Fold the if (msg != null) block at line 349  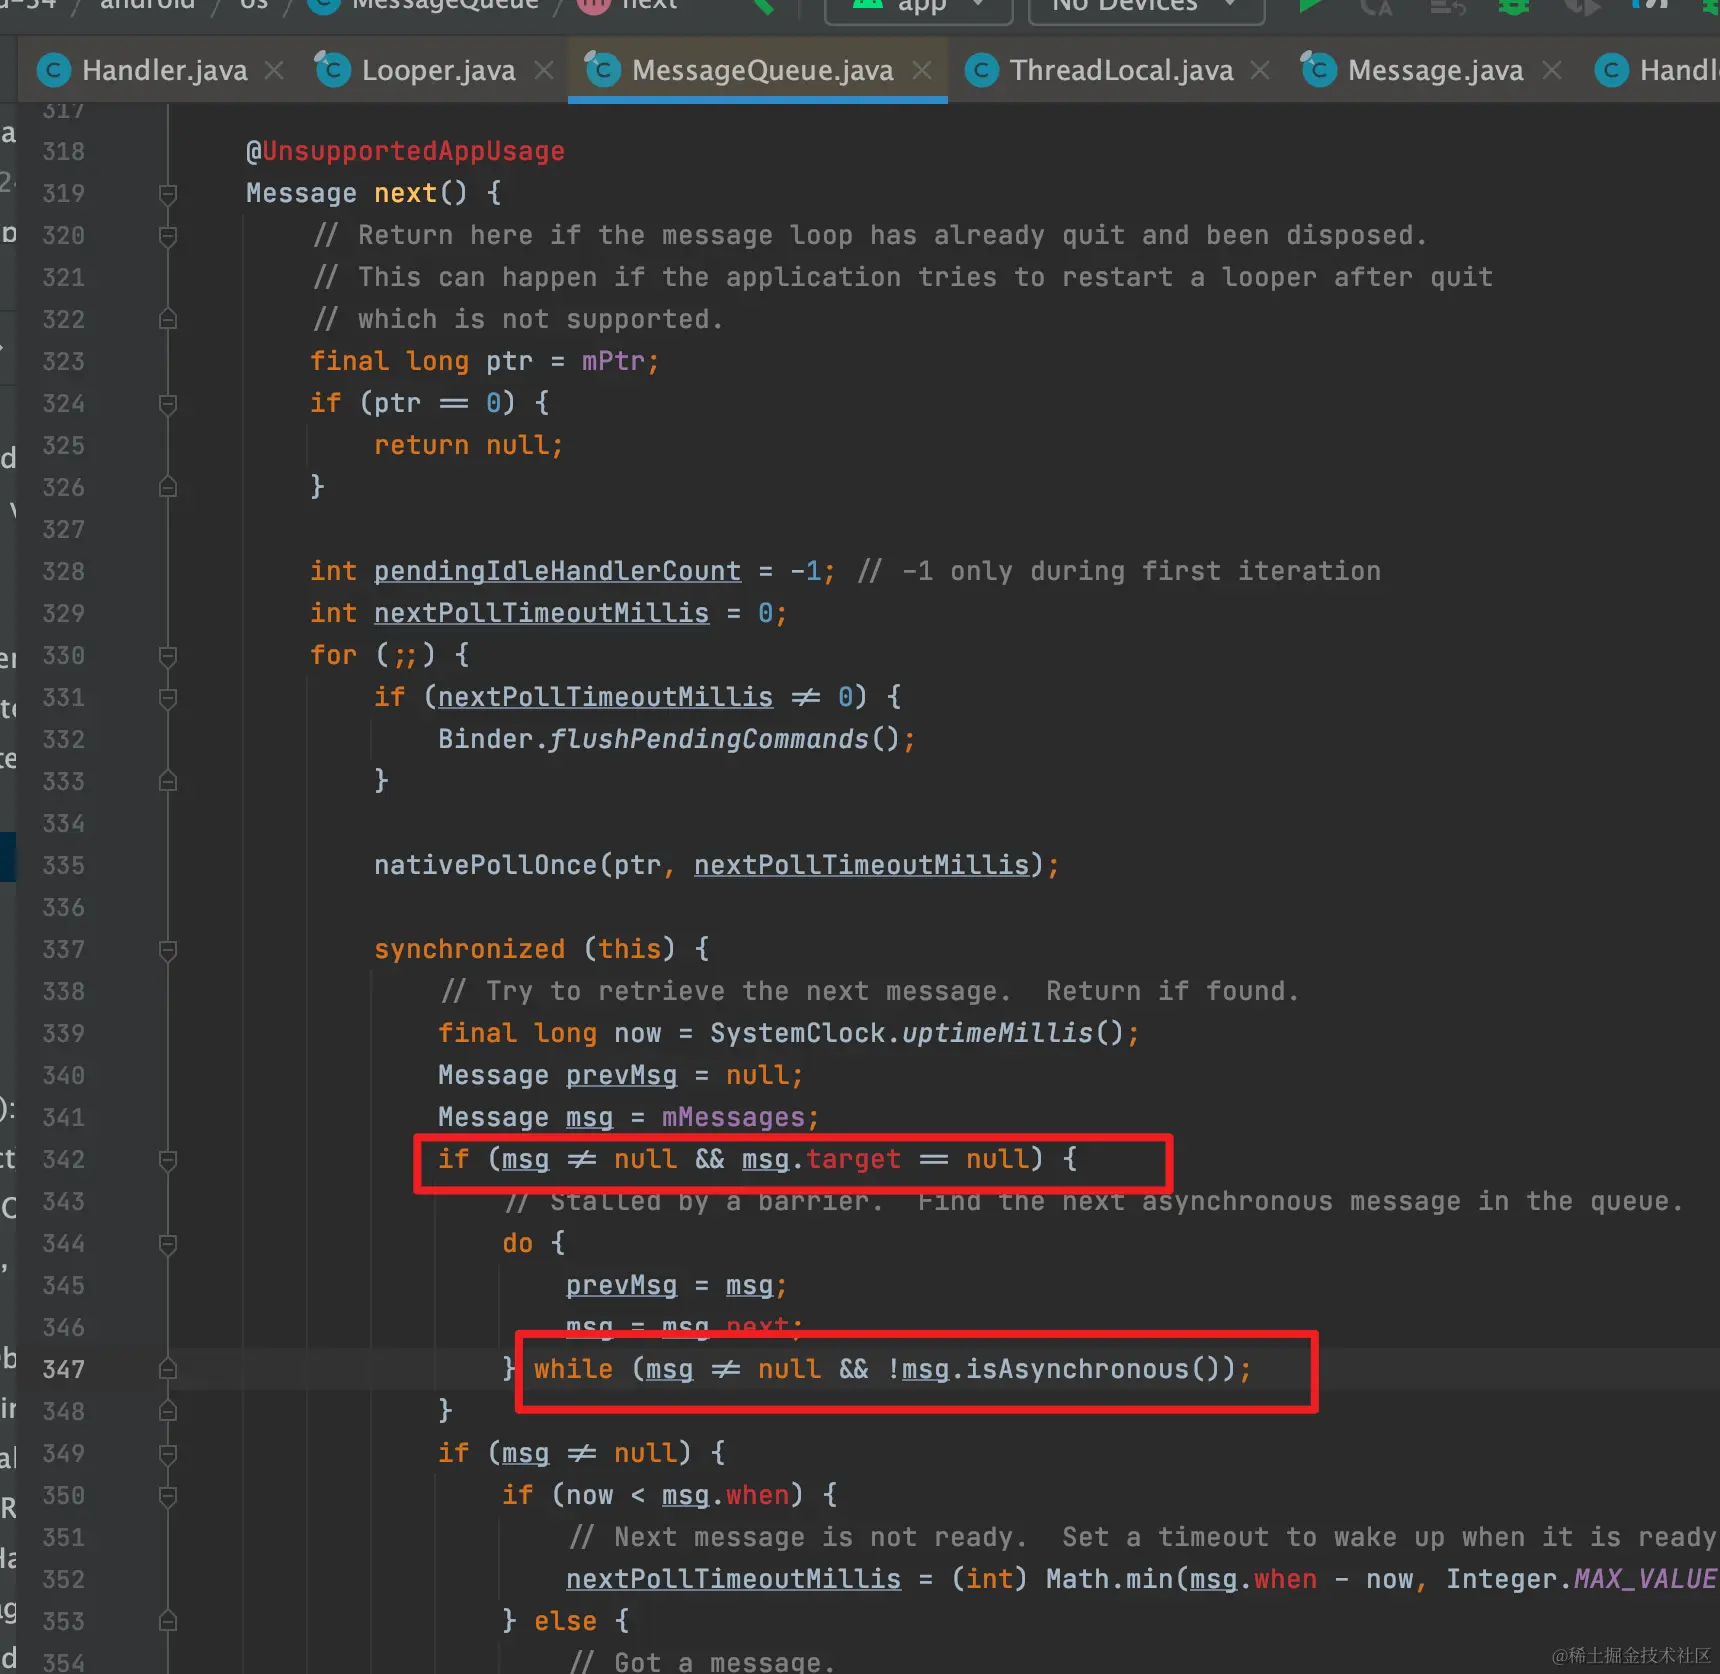[x=168, y=1453]
